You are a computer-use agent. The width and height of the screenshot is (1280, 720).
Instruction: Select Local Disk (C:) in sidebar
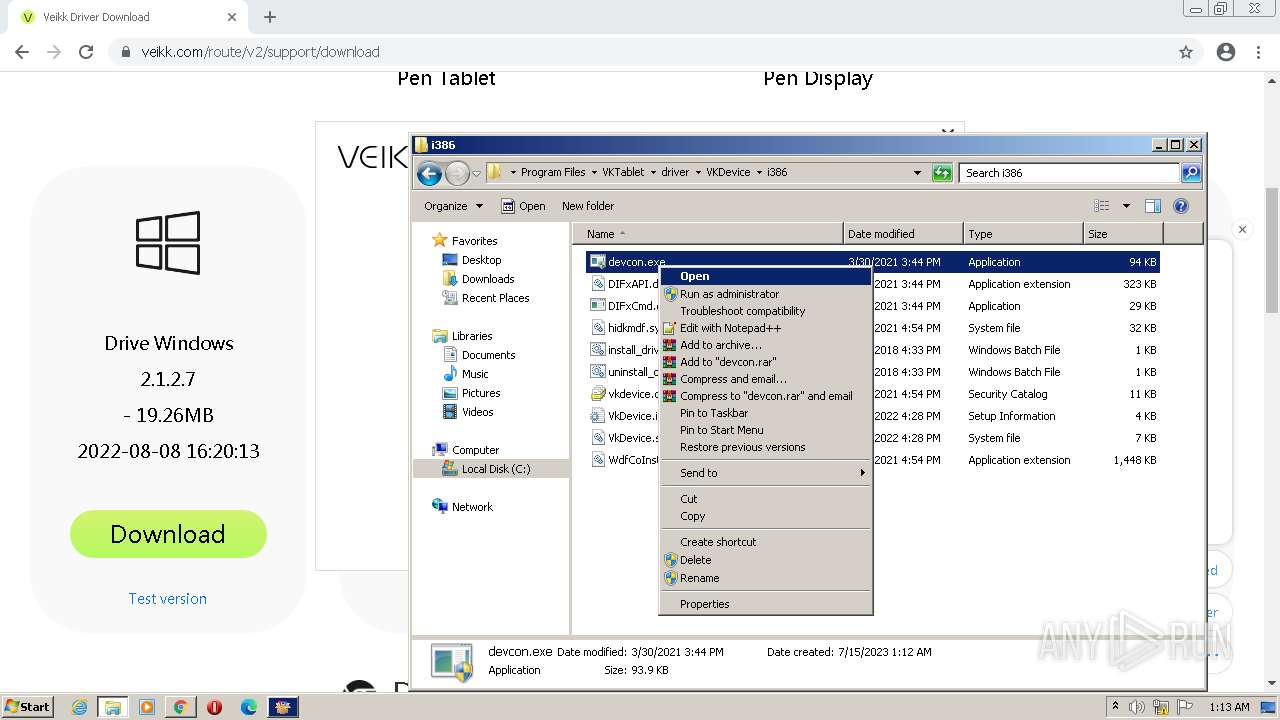[x=495, y=469]
